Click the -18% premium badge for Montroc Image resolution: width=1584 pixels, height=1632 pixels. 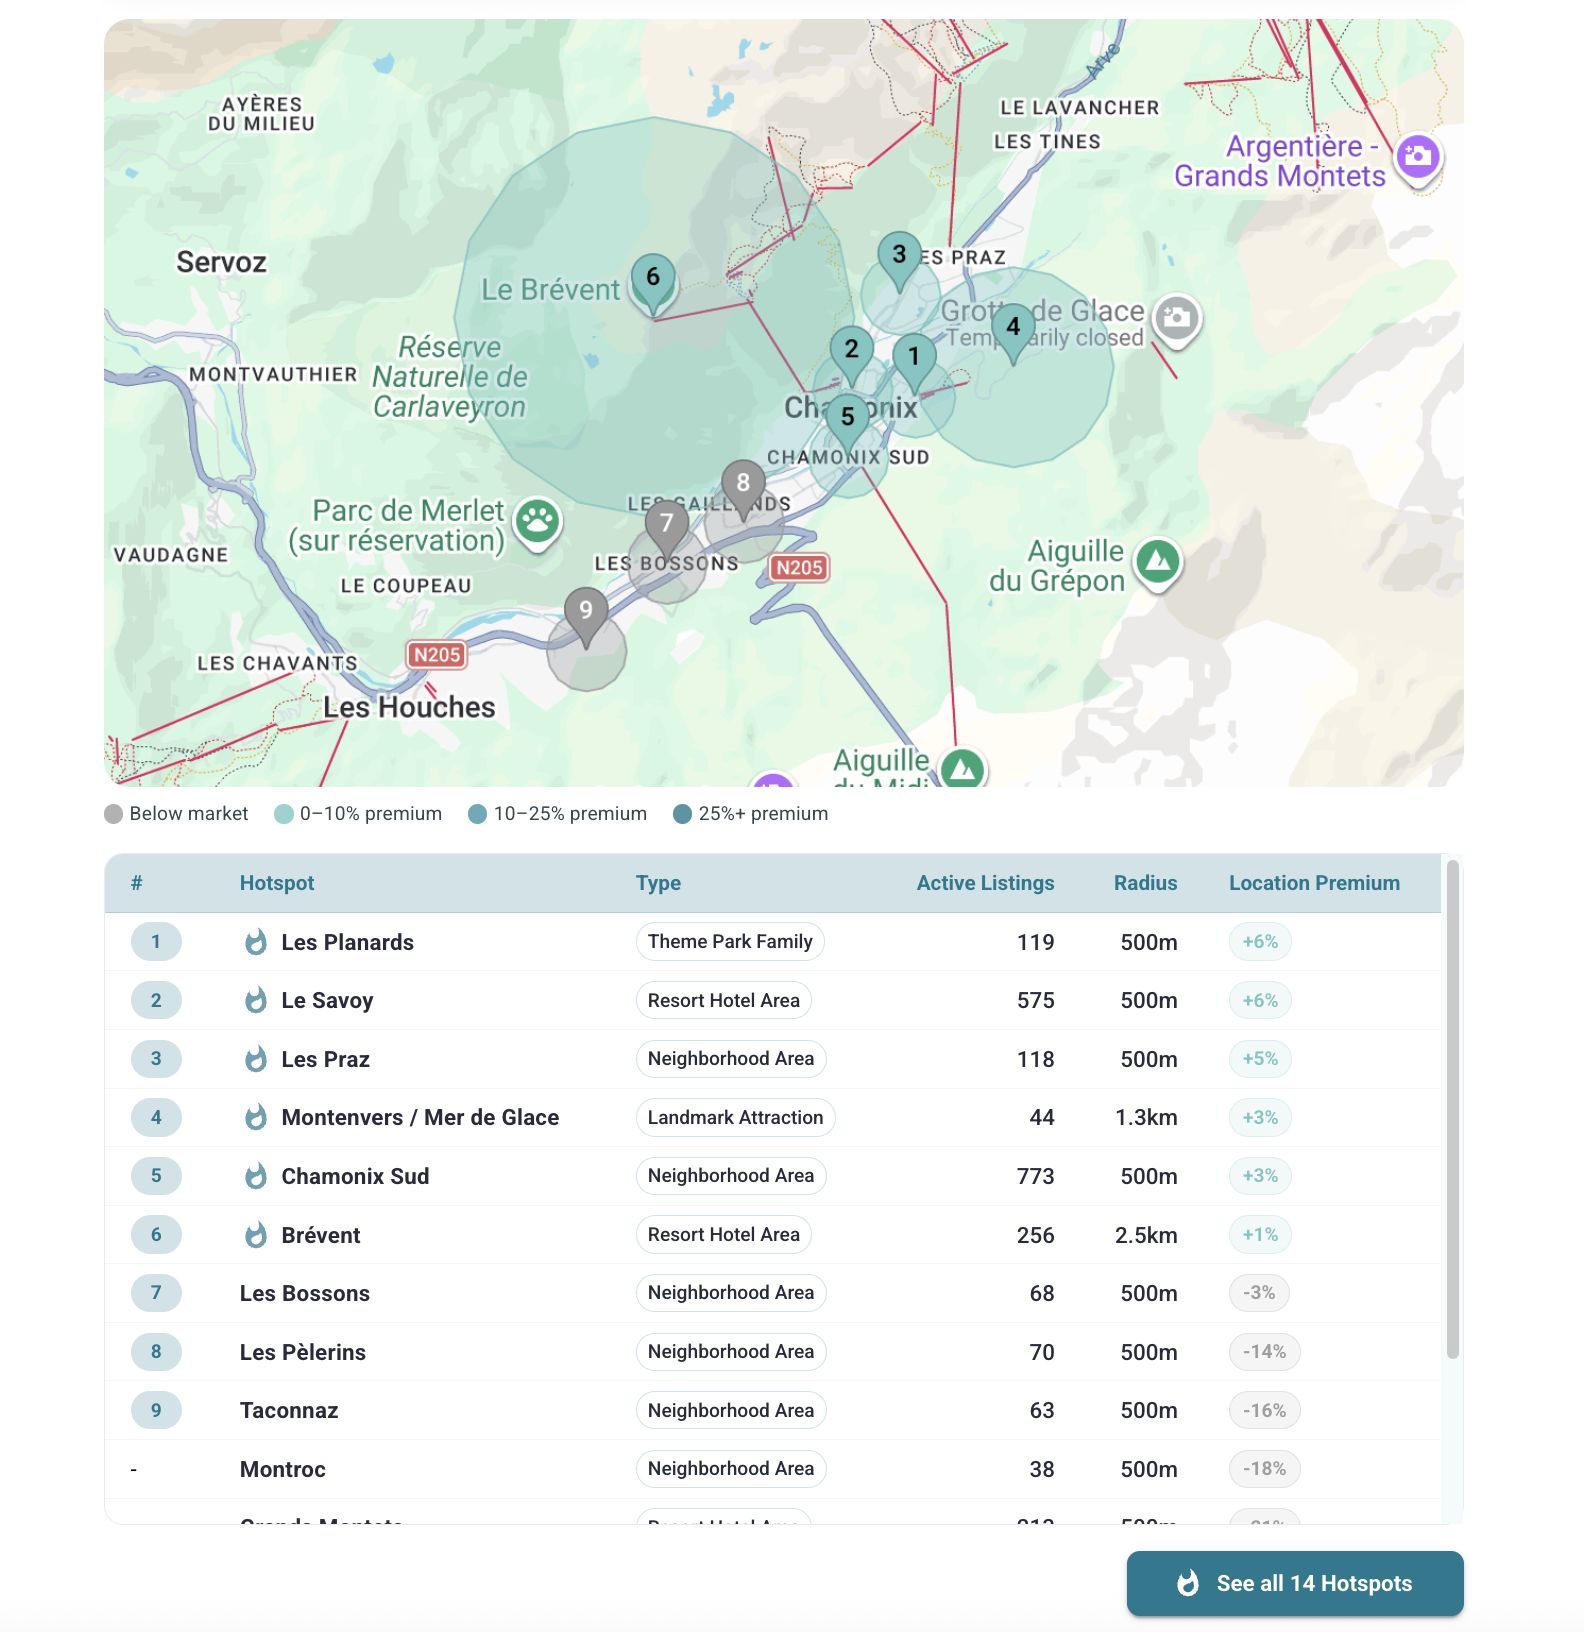point(1264,1469)
